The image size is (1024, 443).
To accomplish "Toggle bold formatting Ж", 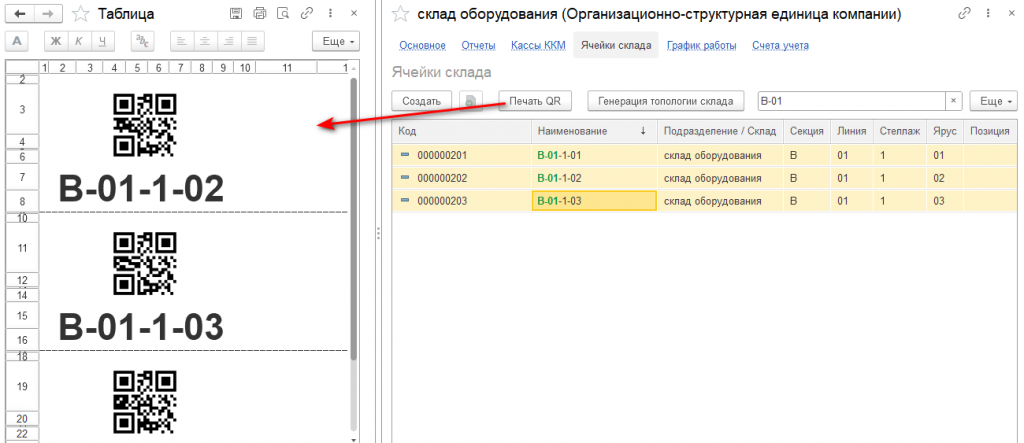I will (x=56, y=41).
